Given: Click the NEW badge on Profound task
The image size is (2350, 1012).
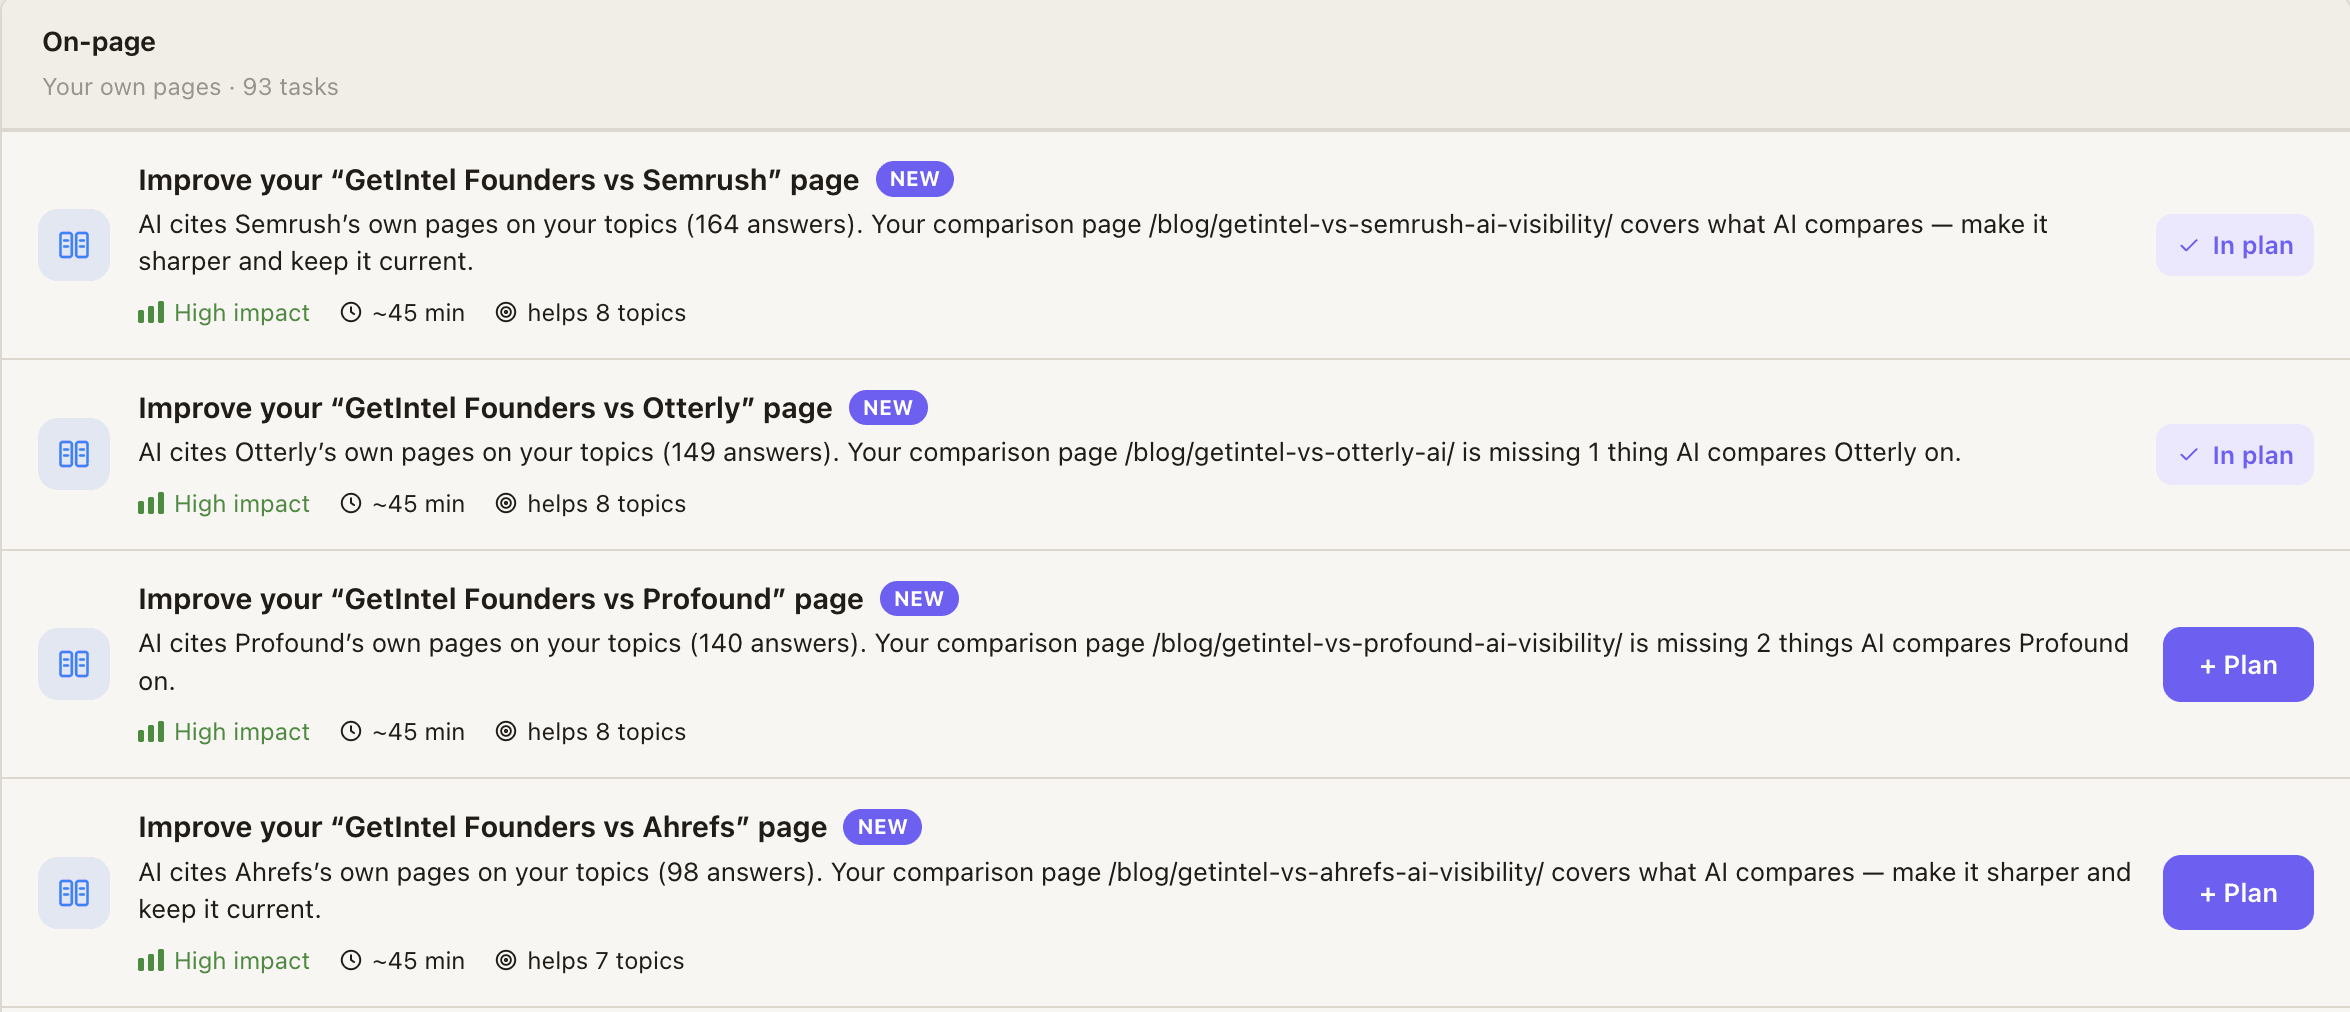Looking at the screenshot, I should click(919, 599).
